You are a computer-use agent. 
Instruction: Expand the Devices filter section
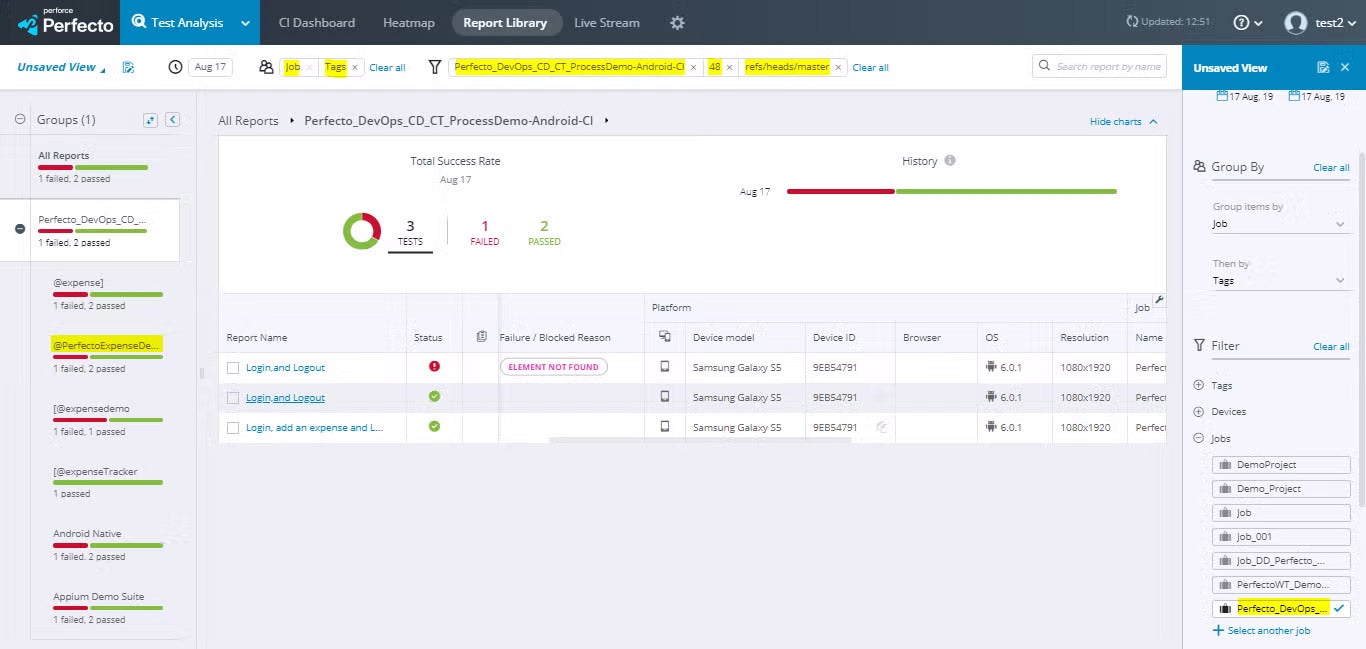coord(1199,412)
